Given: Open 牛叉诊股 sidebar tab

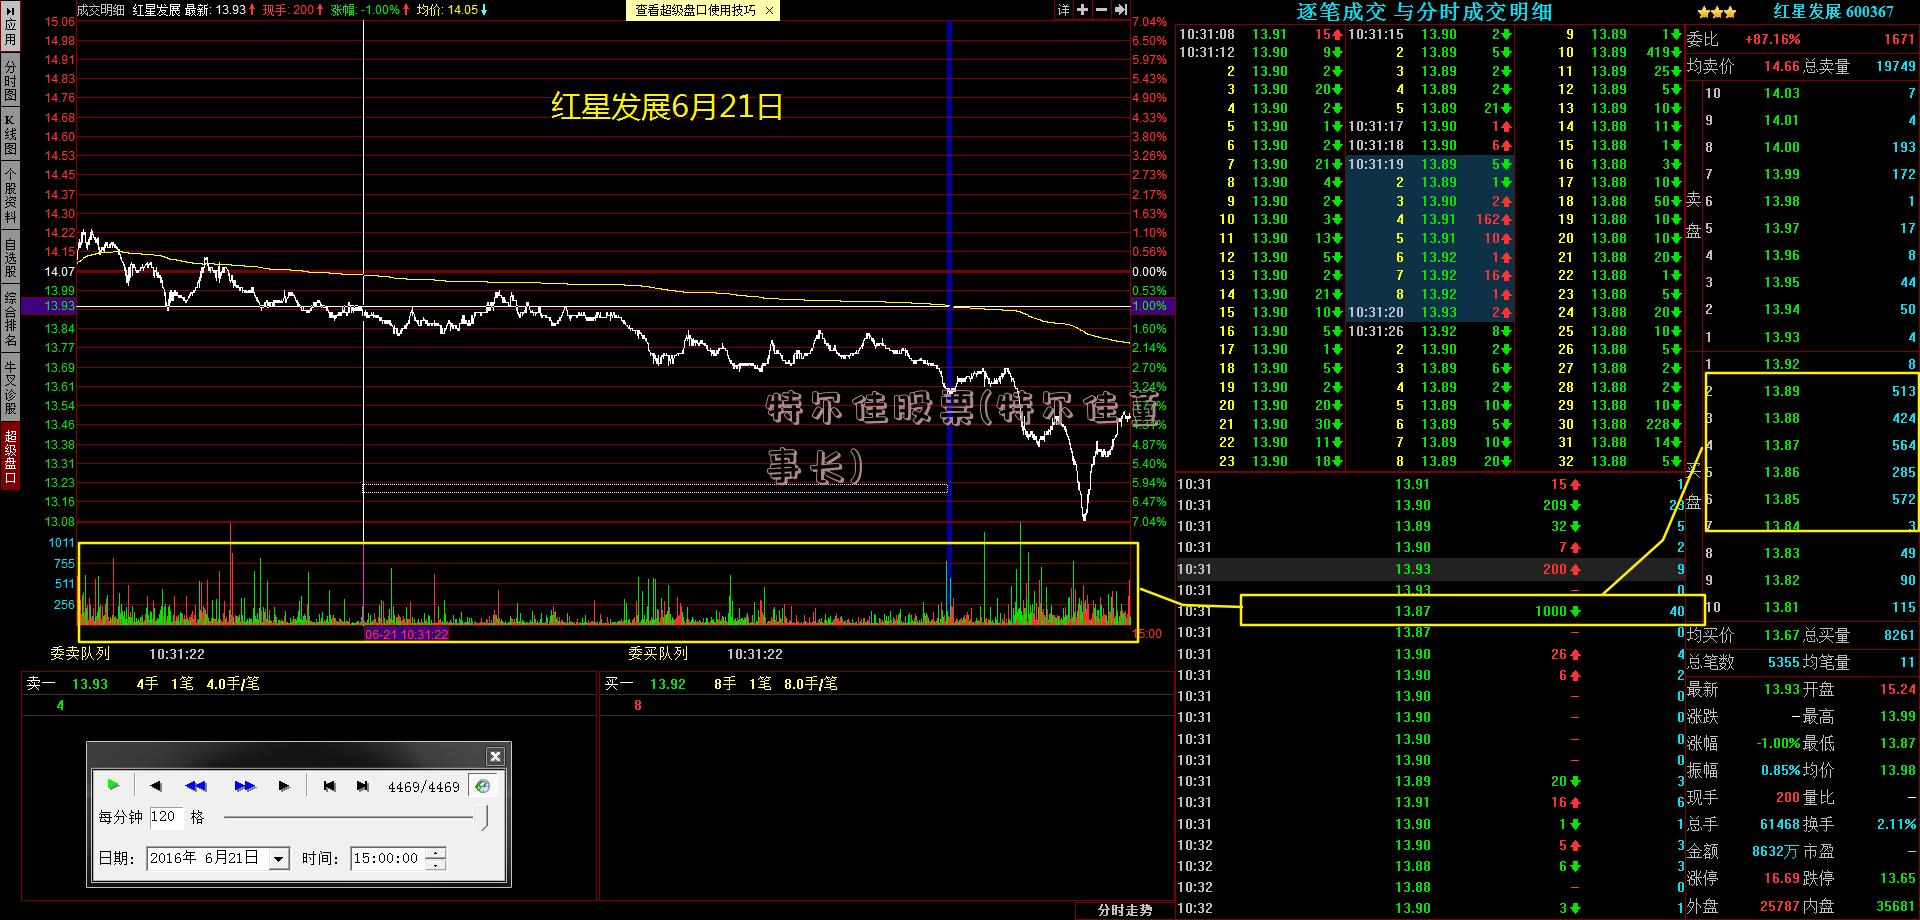Looking at the screenshot, I should point(10,388).
